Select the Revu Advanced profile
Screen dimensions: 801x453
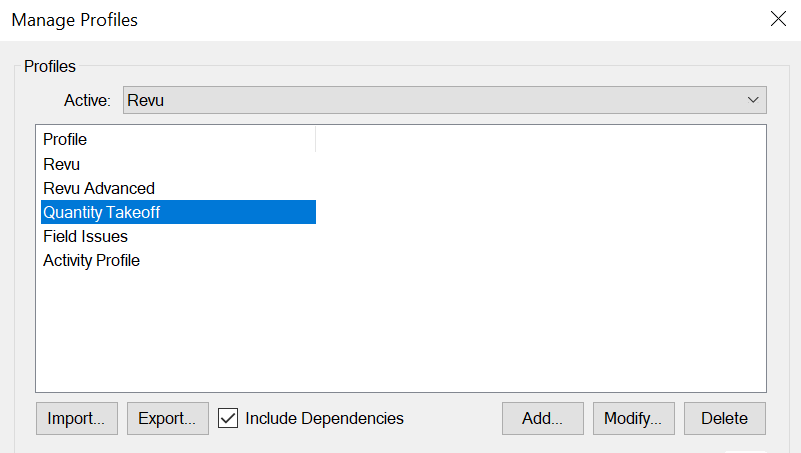click(x=178, y=188)
